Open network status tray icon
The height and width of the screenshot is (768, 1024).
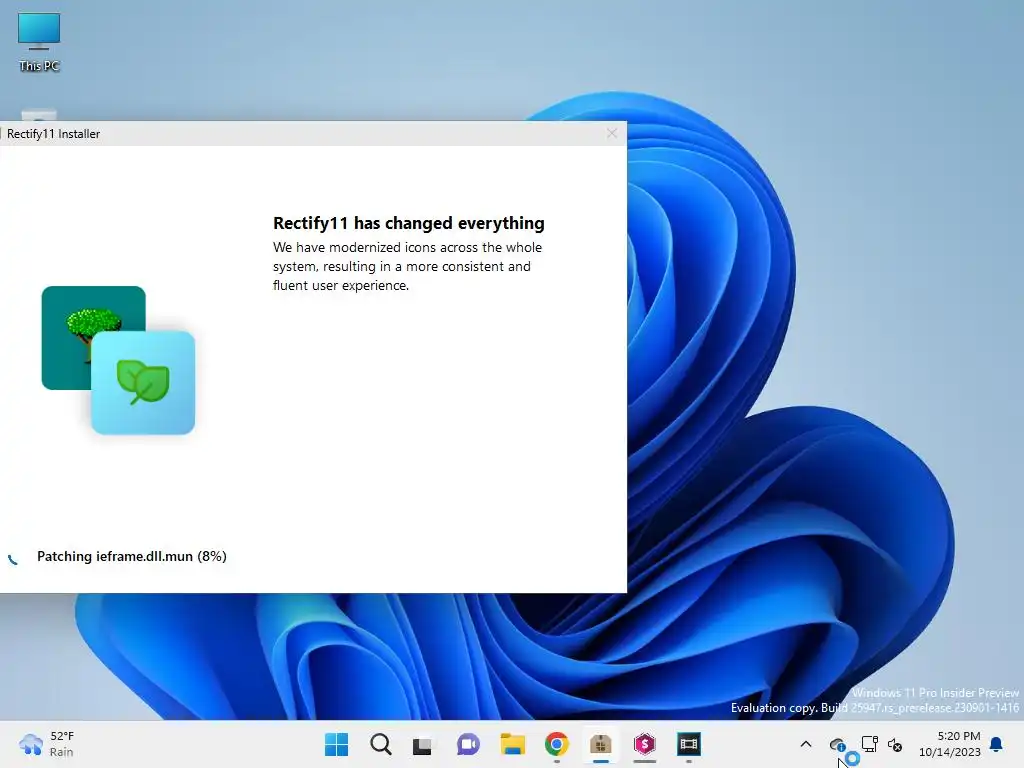click(x=869, y=744)
